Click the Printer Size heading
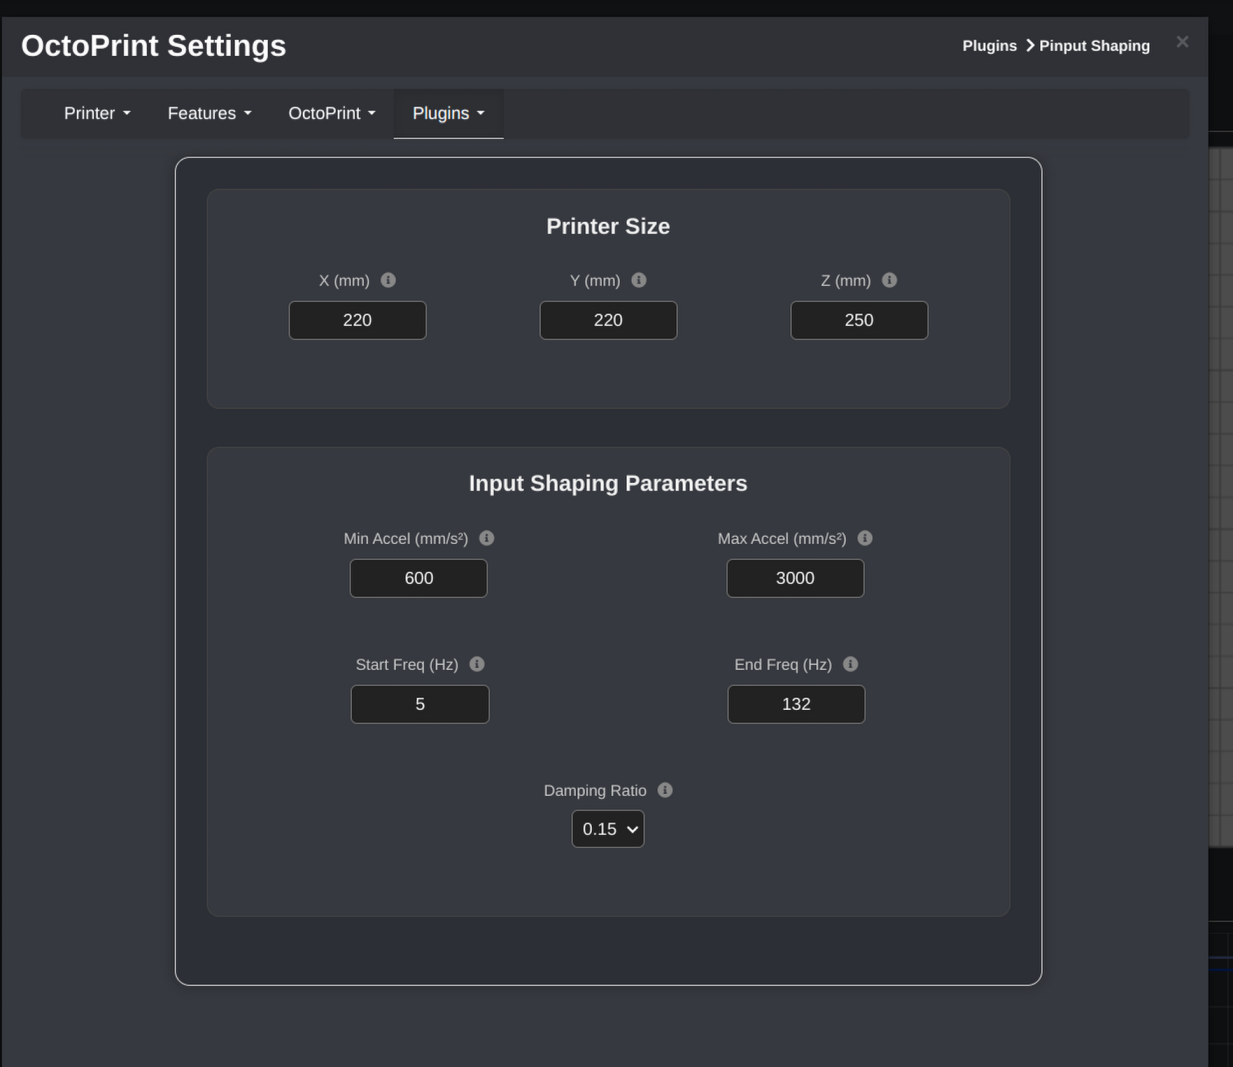Image resolution: width=1233 pixels, height=1067 pixels. click(608, 226)
